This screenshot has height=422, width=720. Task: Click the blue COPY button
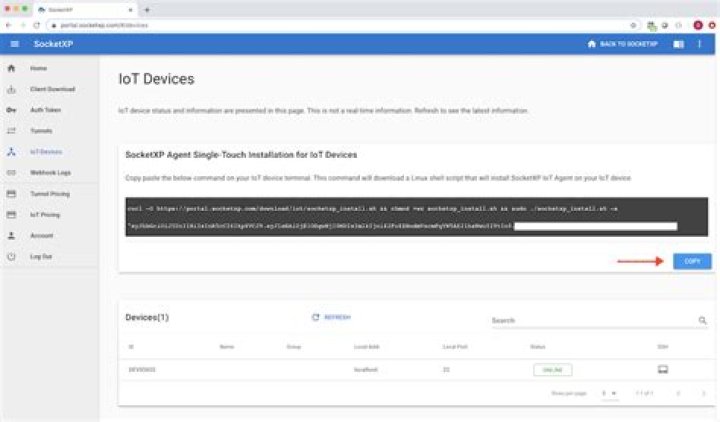(692, 261)
